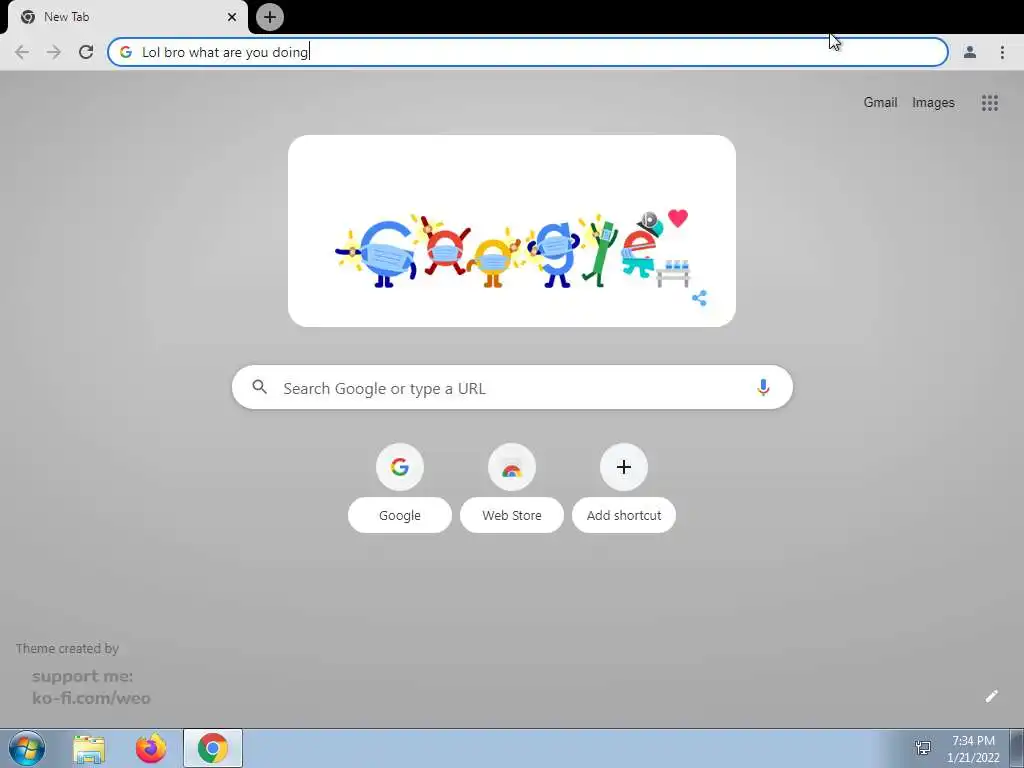The height and width of the screenshot is (768, 1024).
Task: Click the Search Google or type a URL box
Action: tap(513, 388)
